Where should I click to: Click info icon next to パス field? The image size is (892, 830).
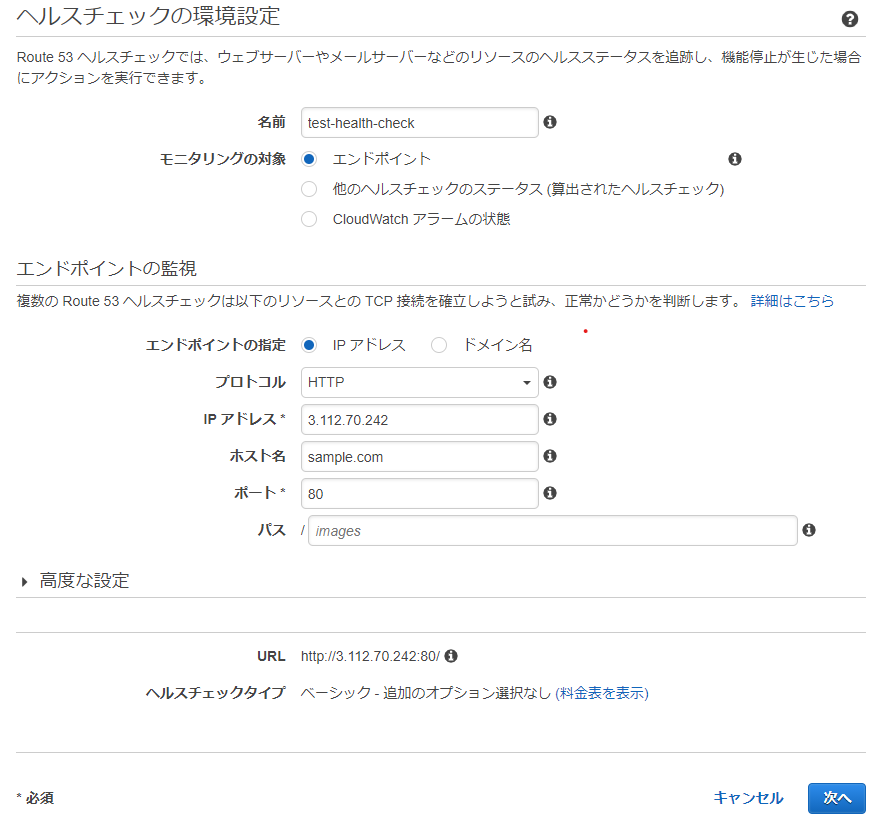pyautogui.click(x=809, y=530)
